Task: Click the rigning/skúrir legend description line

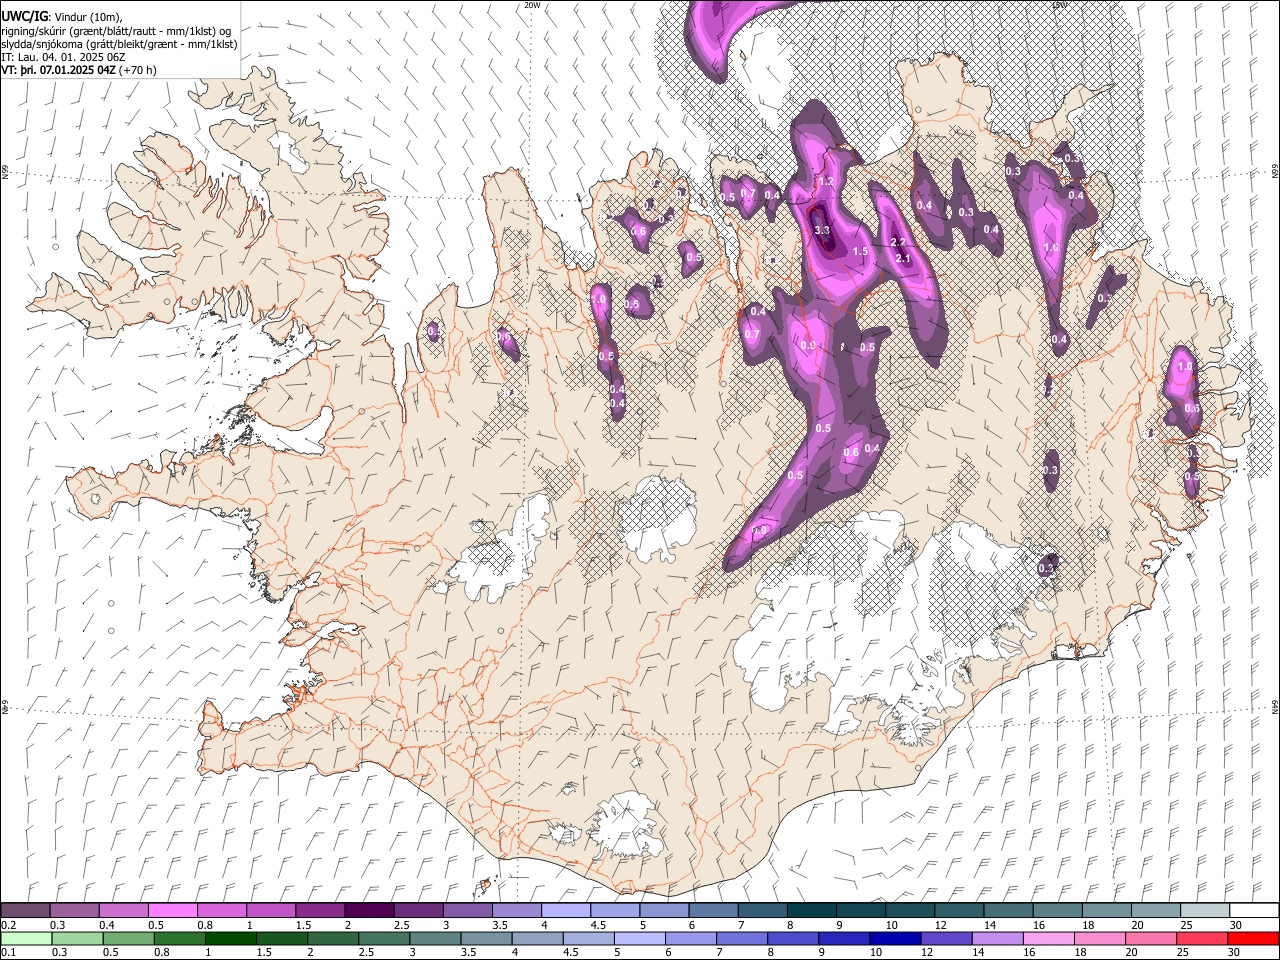Action: click(x=116, y=30)
